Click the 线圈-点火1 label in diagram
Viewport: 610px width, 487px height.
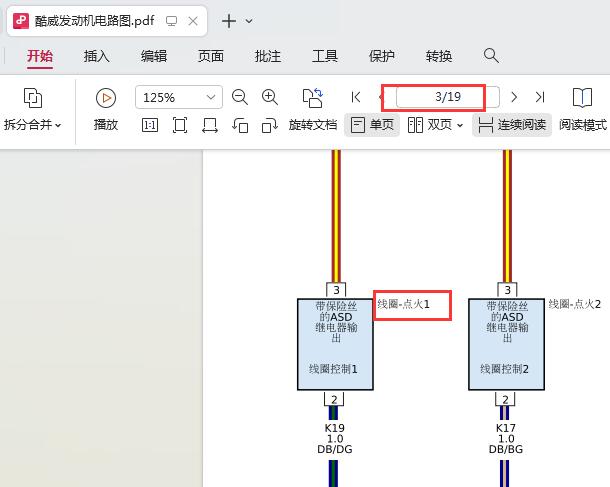[403, 304]
